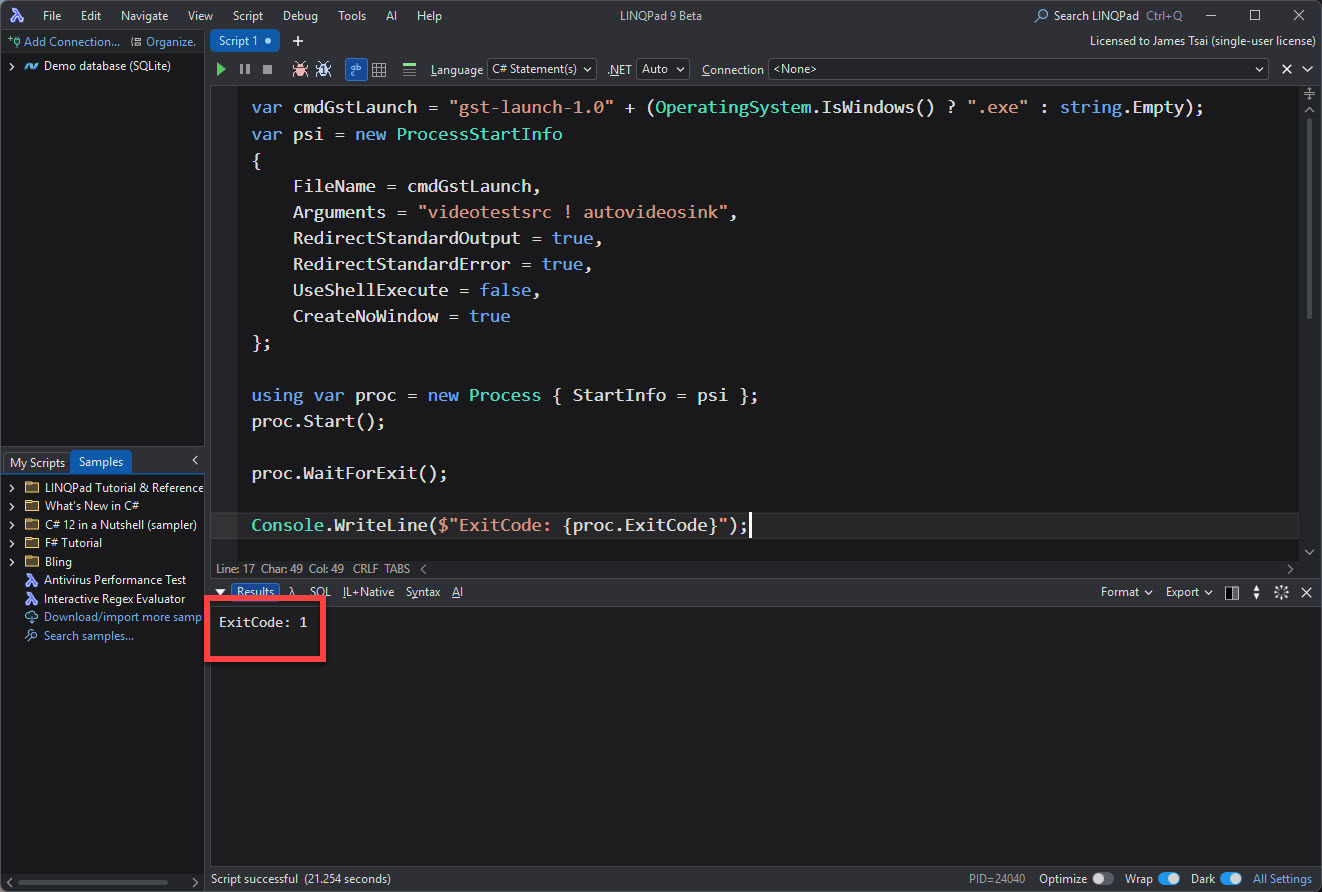Open the Script menu
The width and height of the screenshot is (1322, 892).
(x=247, y=16)
